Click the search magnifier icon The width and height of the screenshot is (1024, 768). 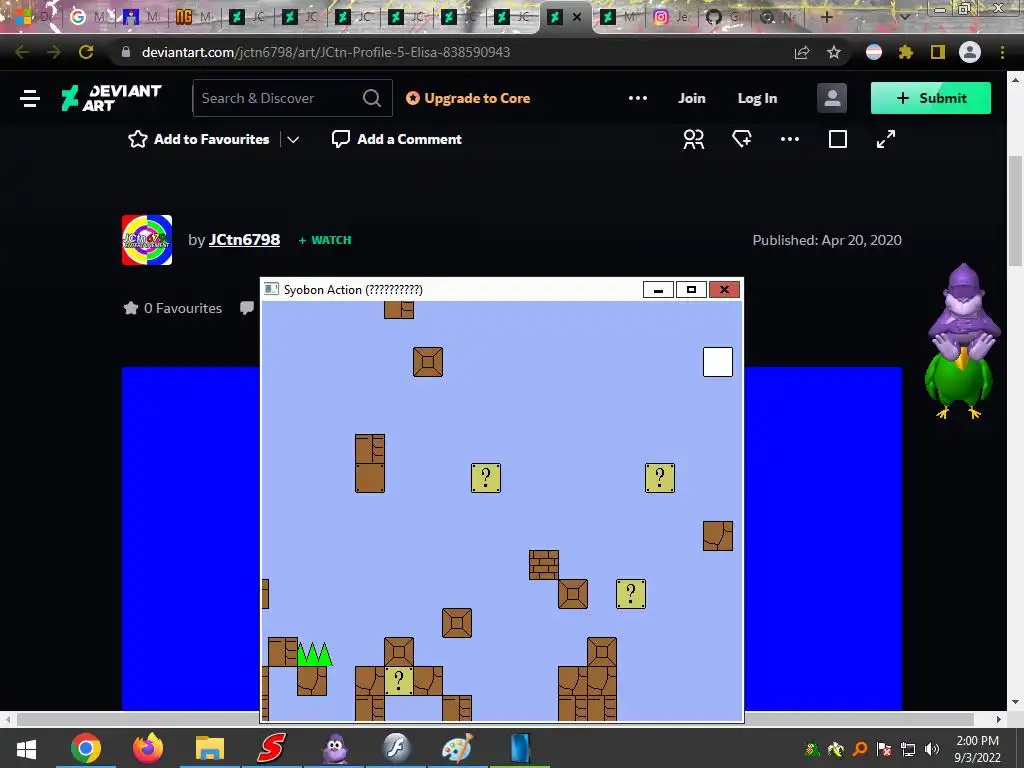click(x=372, y=98)
